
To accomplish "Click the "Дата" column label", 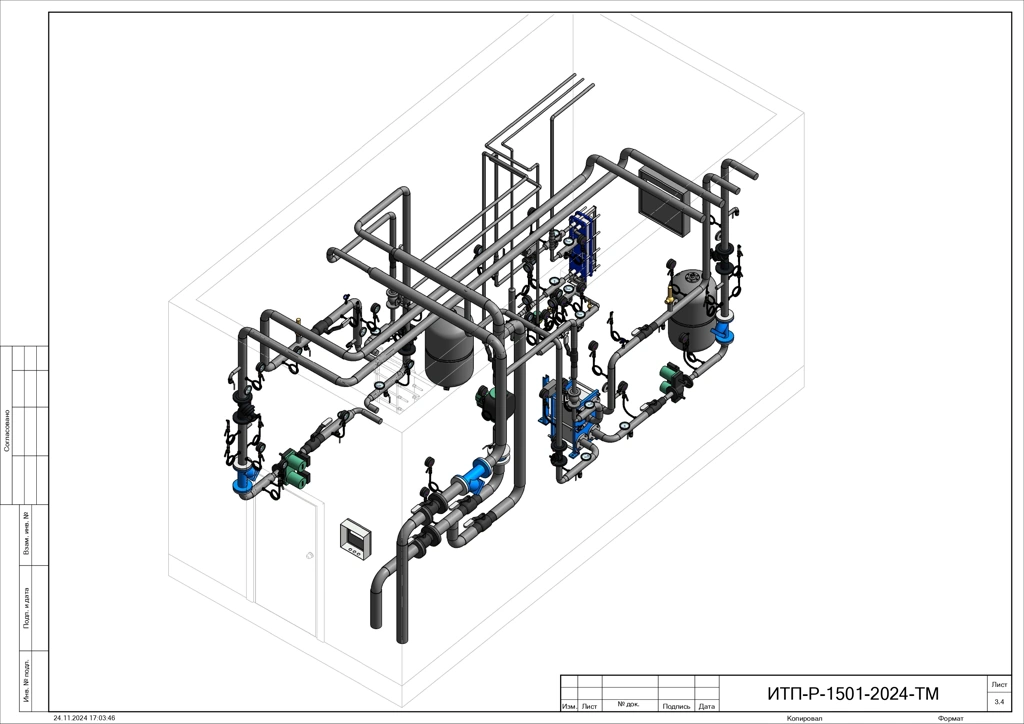I will tap(706, 706).
